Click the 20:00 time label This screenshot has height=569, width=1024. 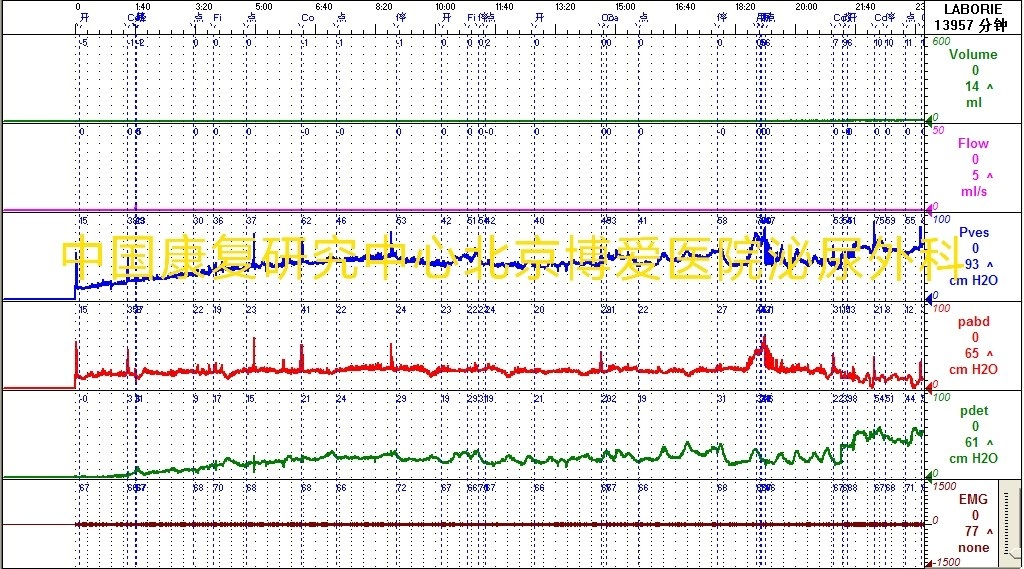point(806,7)
